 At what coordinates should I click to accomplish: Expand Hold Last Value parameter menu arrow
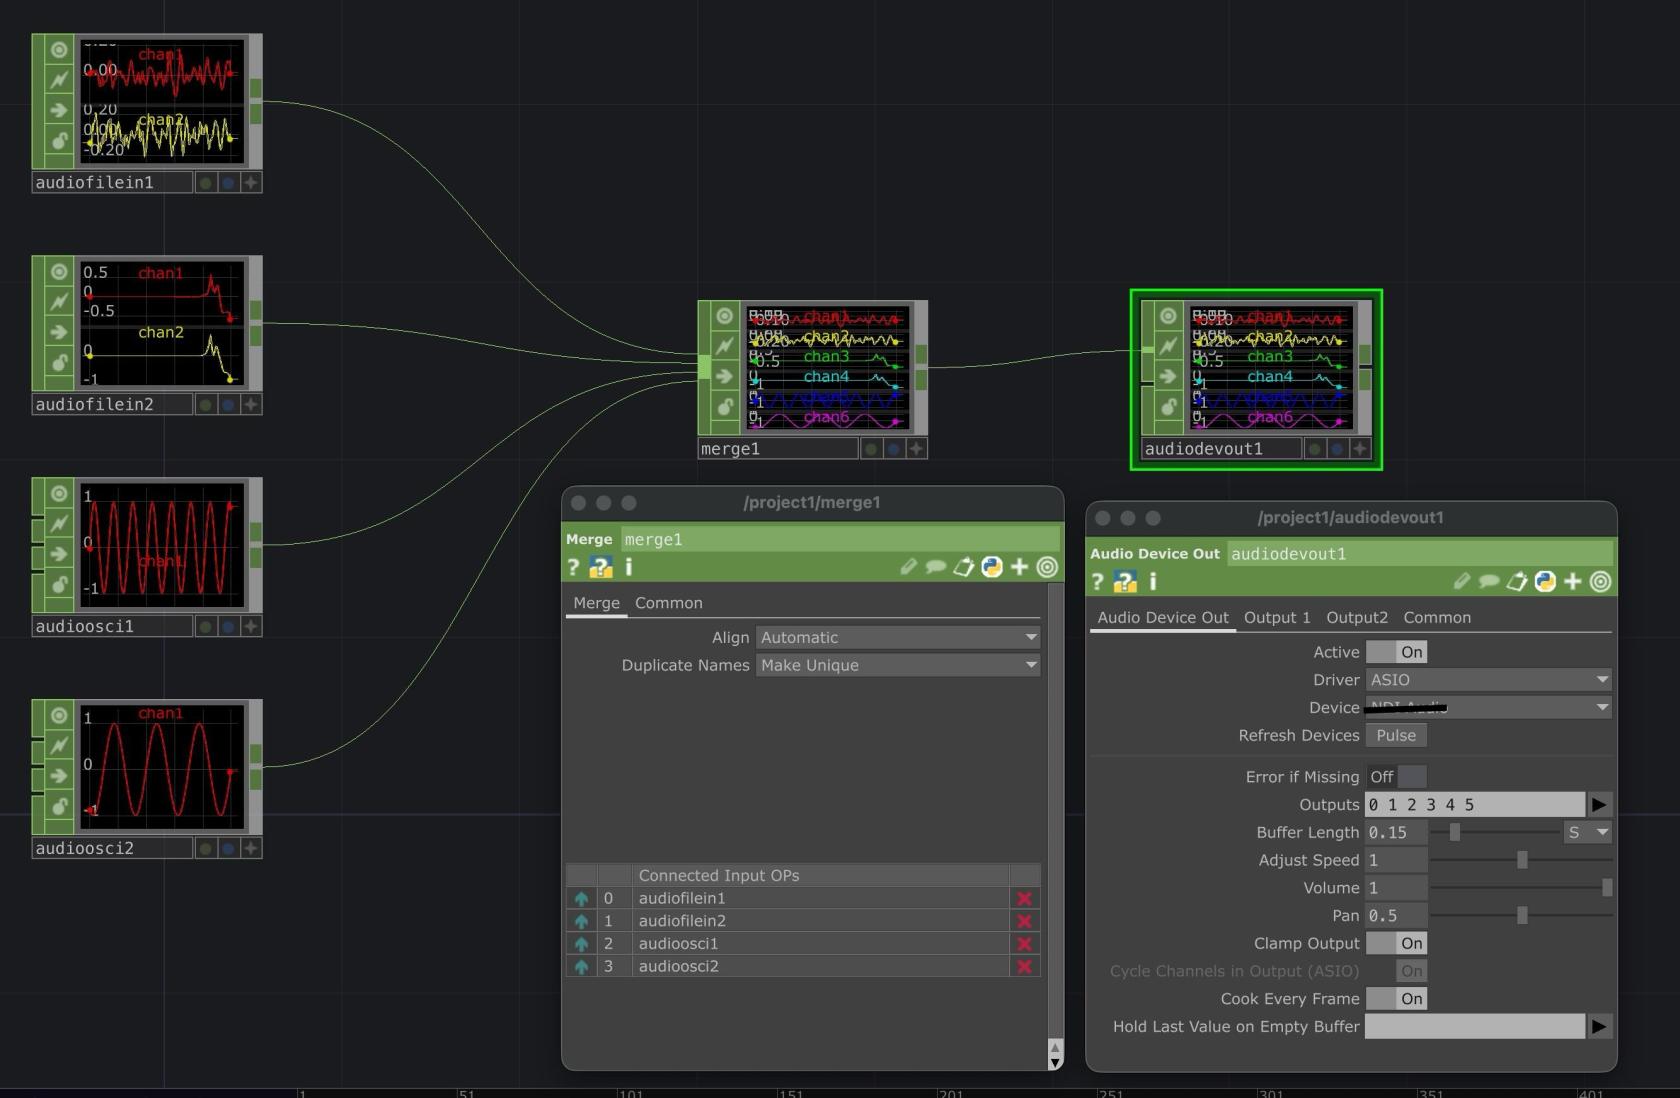click(1599, 1027)
